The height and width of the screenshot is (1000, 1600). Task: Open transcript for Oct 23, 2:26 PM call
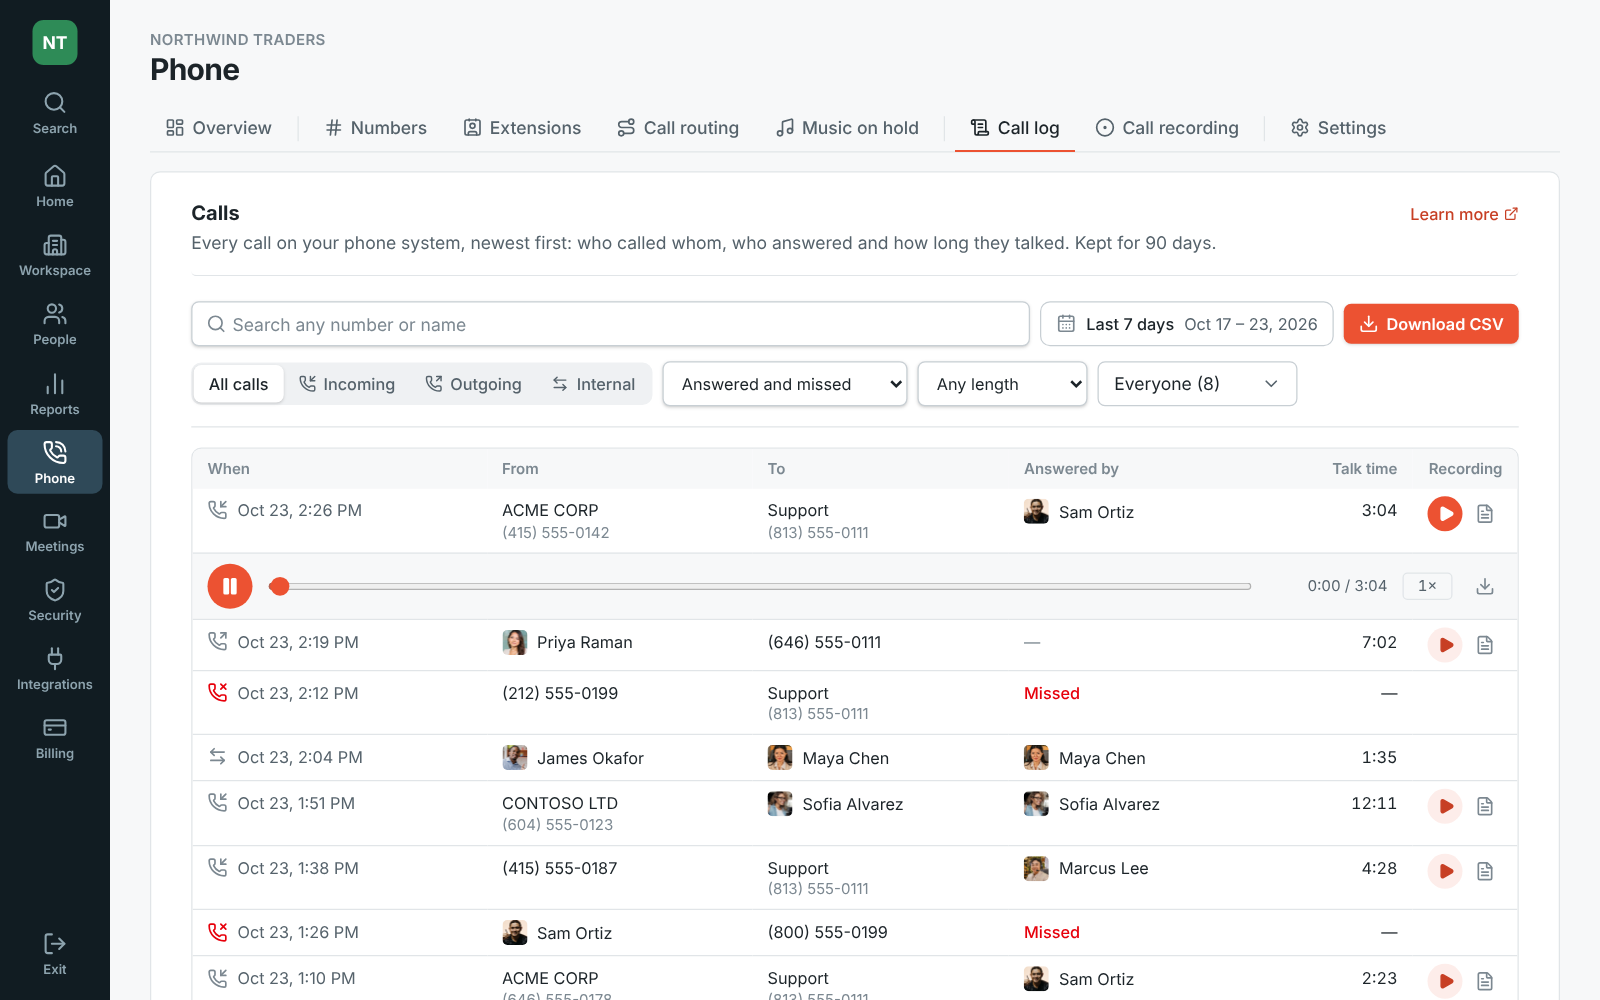(x=1485, y=513)
